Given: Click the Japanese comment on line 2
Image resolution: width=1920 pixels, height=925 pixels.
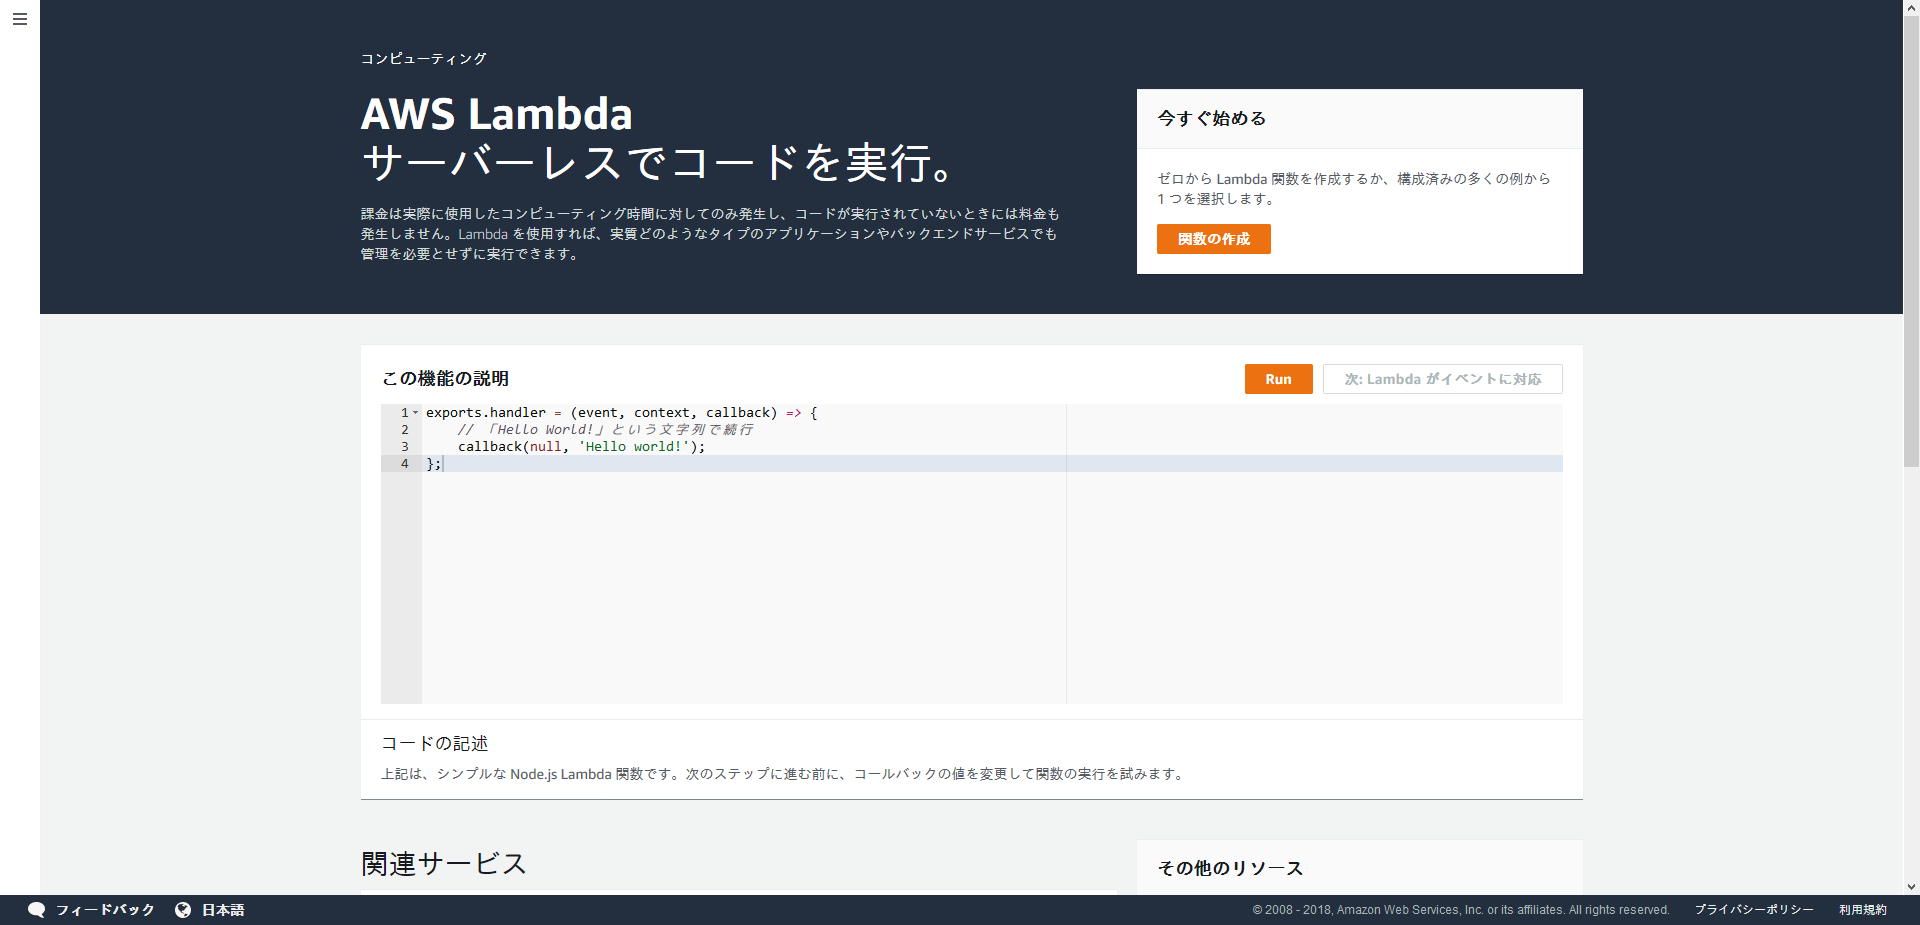Looking at the screenshot, I should [x=605, y=430].
